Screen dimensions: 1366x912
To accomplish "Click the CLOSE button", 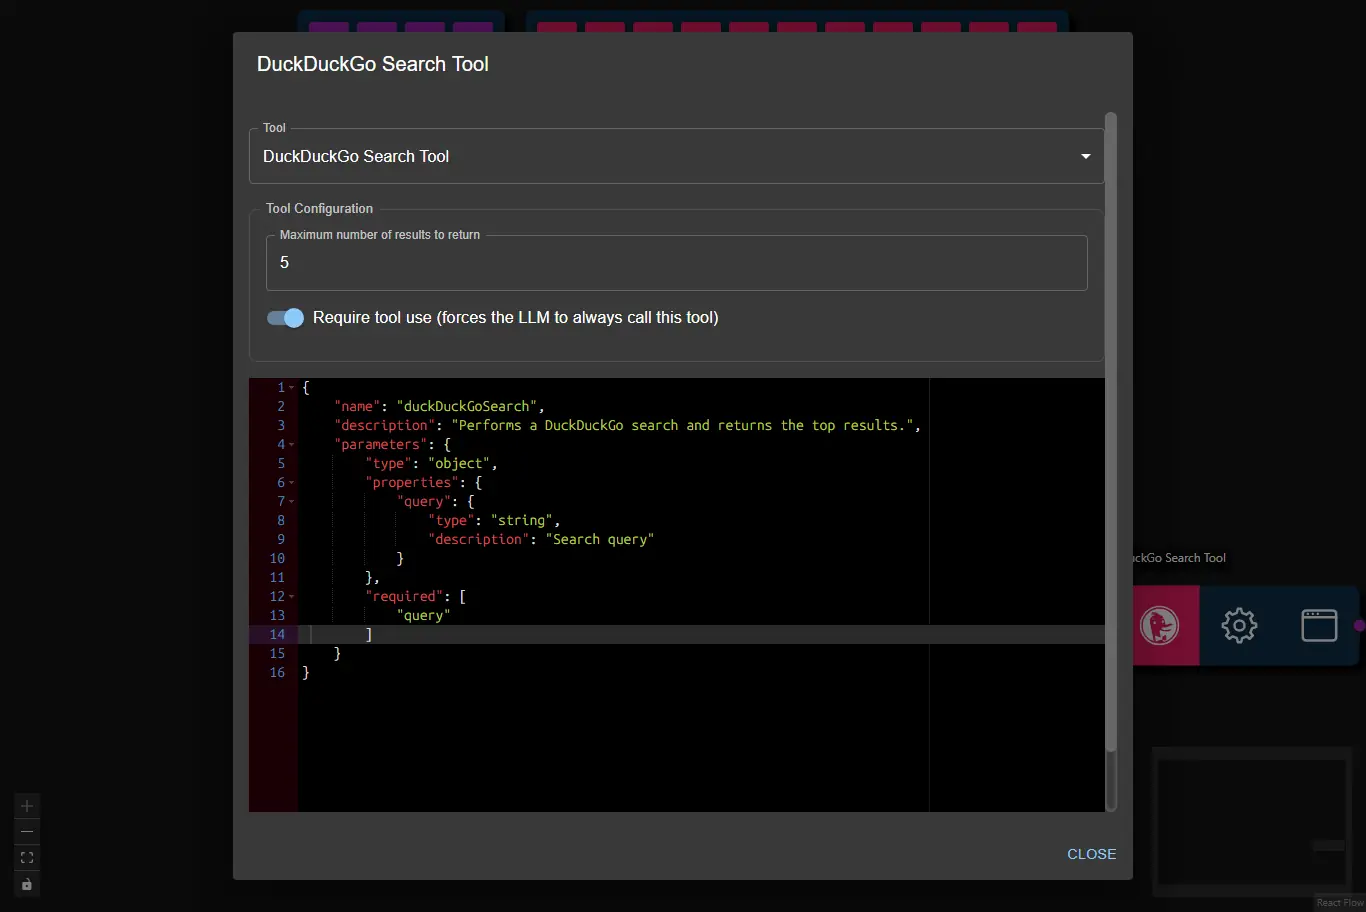I will tap(1091, 854).
